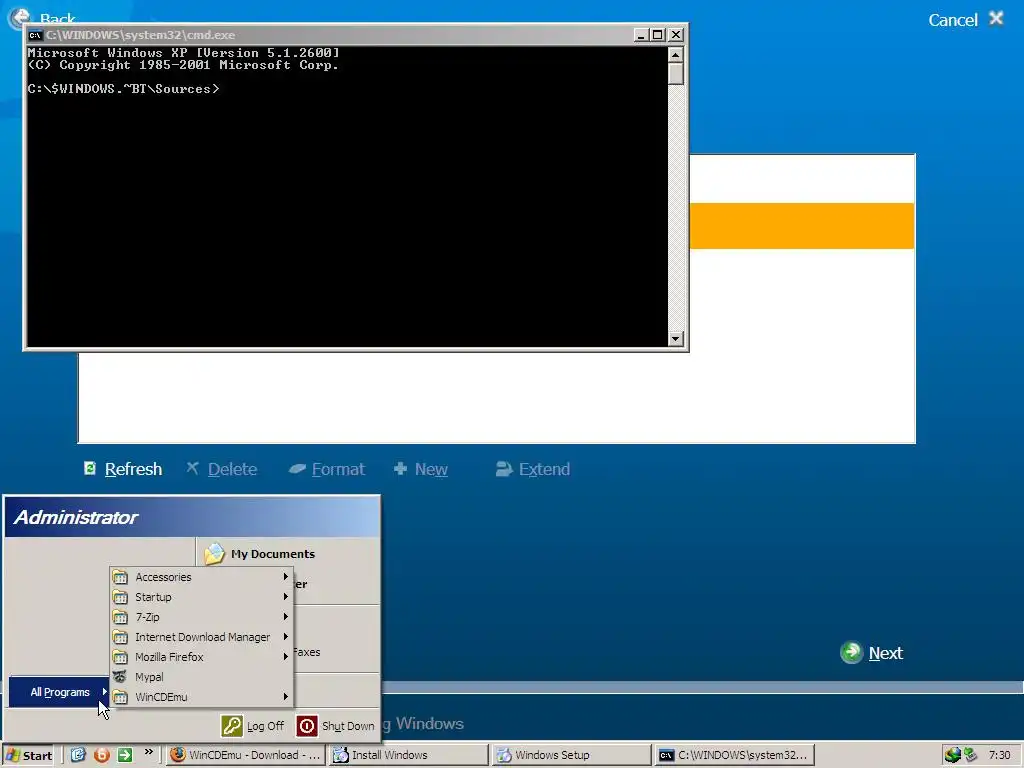Launch Mypal from the program list
Screen dimensions: 1024x768
201,677
